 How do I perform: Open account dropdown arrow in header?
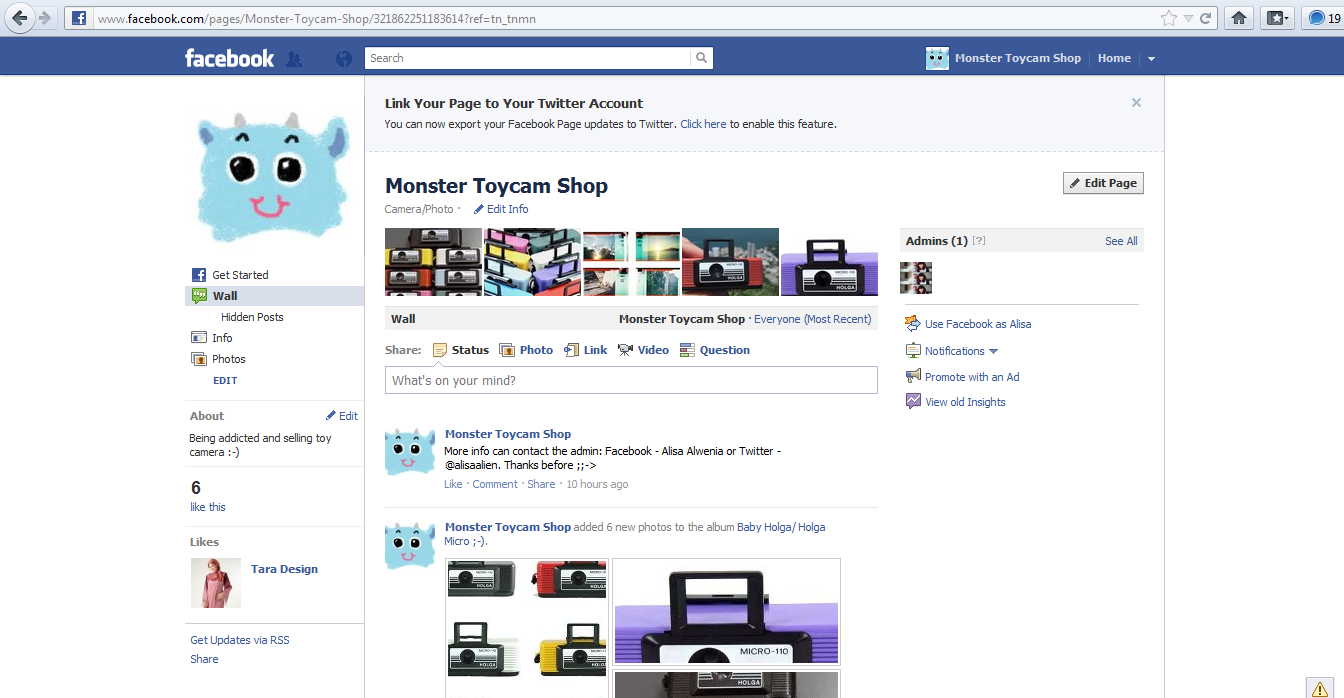(x=1151, y=59)
